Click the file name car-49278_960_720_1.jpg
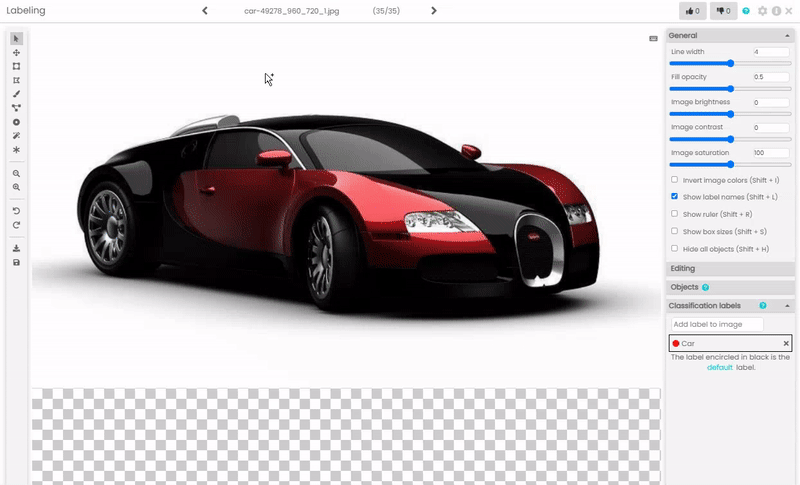Screen dimensions: 800x485 [x=291, y=11]
